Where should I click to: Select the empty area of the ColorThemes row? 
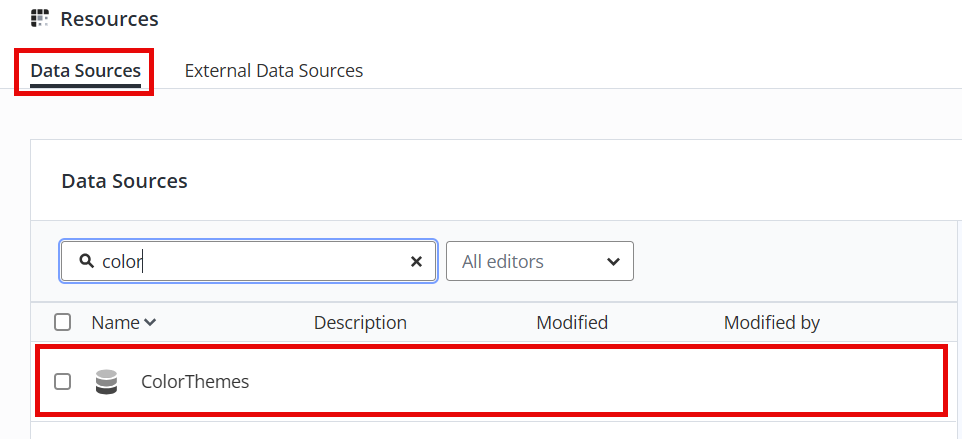[x=595, y=381]
